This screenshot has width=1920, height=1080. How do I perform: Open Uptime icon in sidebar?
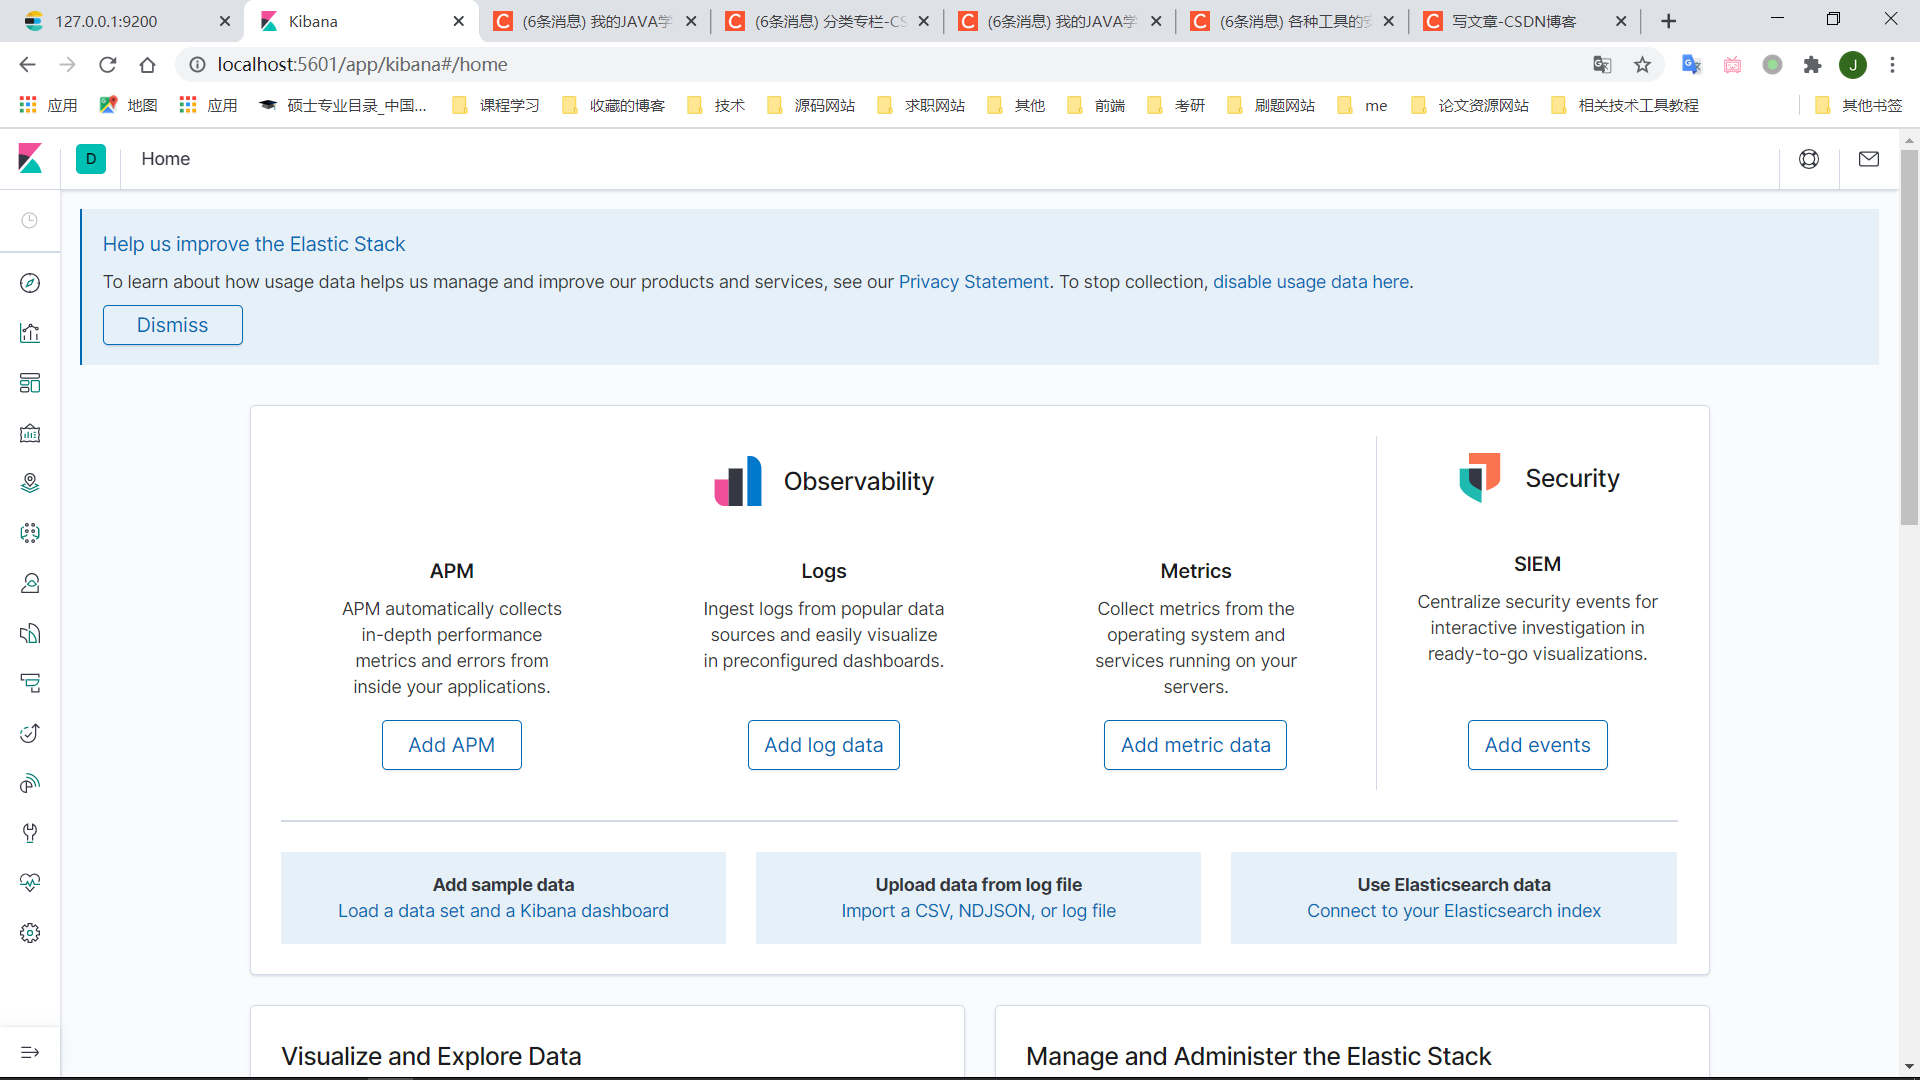pyautogui.click(x=30, y=733)
